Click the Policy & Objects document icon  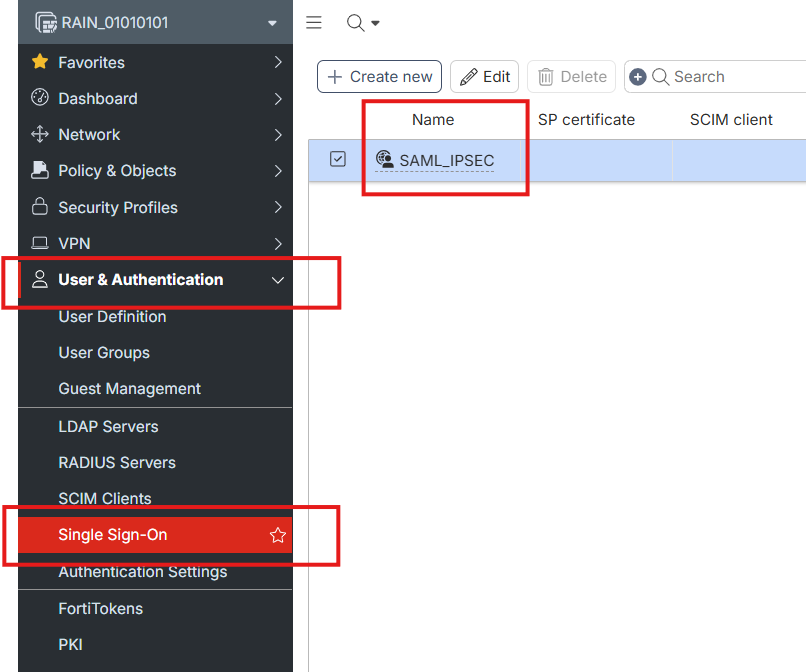coord(40,170)
